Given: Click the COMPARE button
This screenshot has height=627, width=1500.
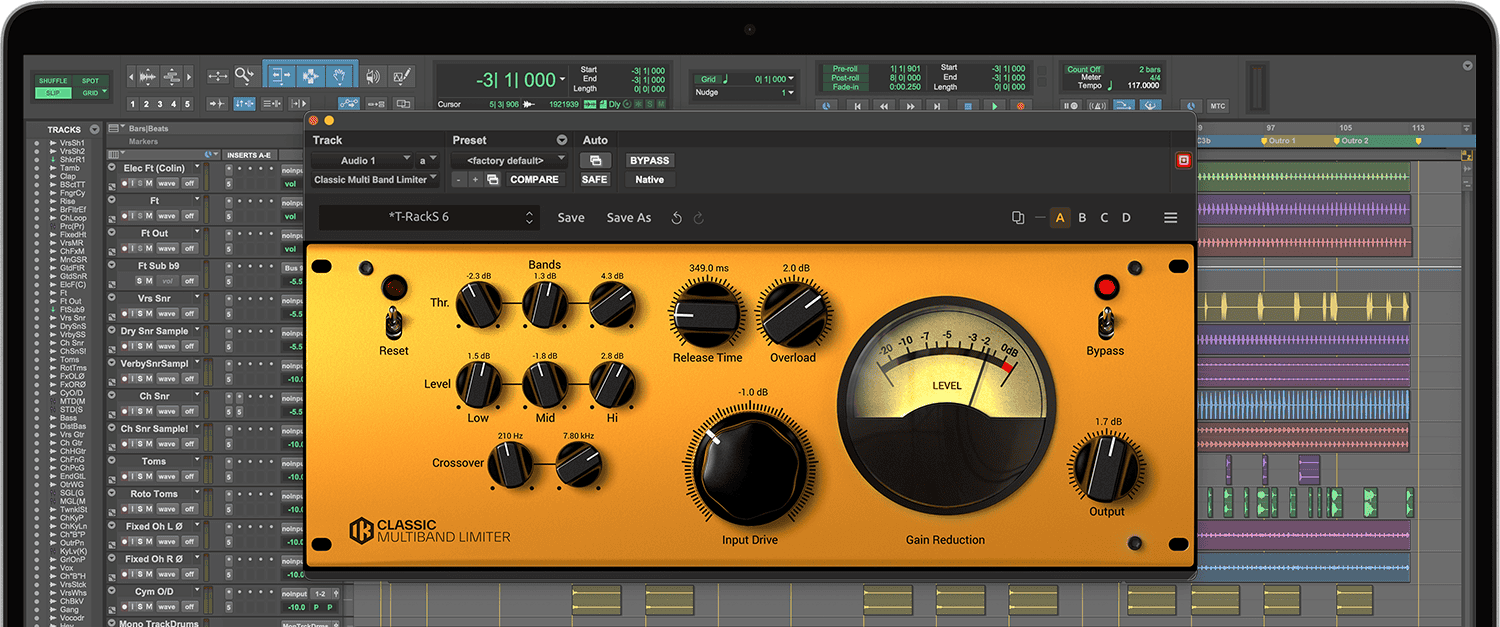Looking at the screenshot, I should tap(534, 179).
